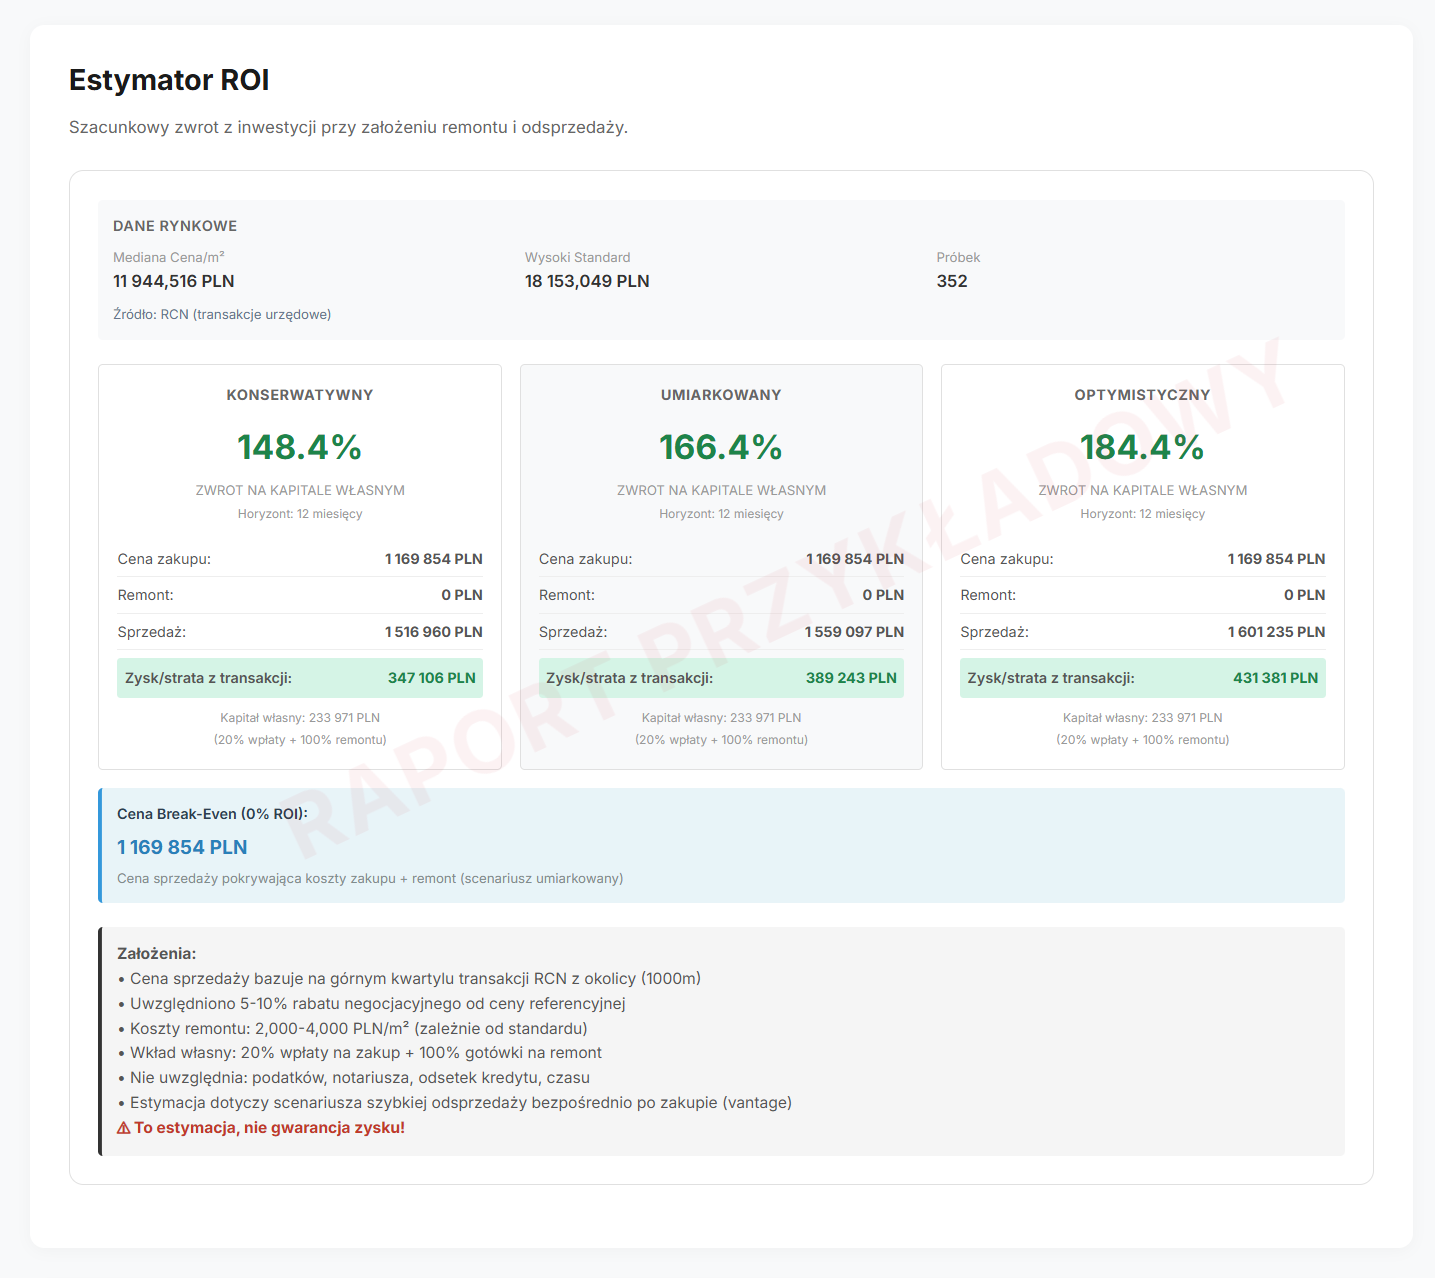Image resolution: width=1435 pixels, height=1278 pixels.
Task: Click the Źródło: RCN source note
Action: (222, 314)
